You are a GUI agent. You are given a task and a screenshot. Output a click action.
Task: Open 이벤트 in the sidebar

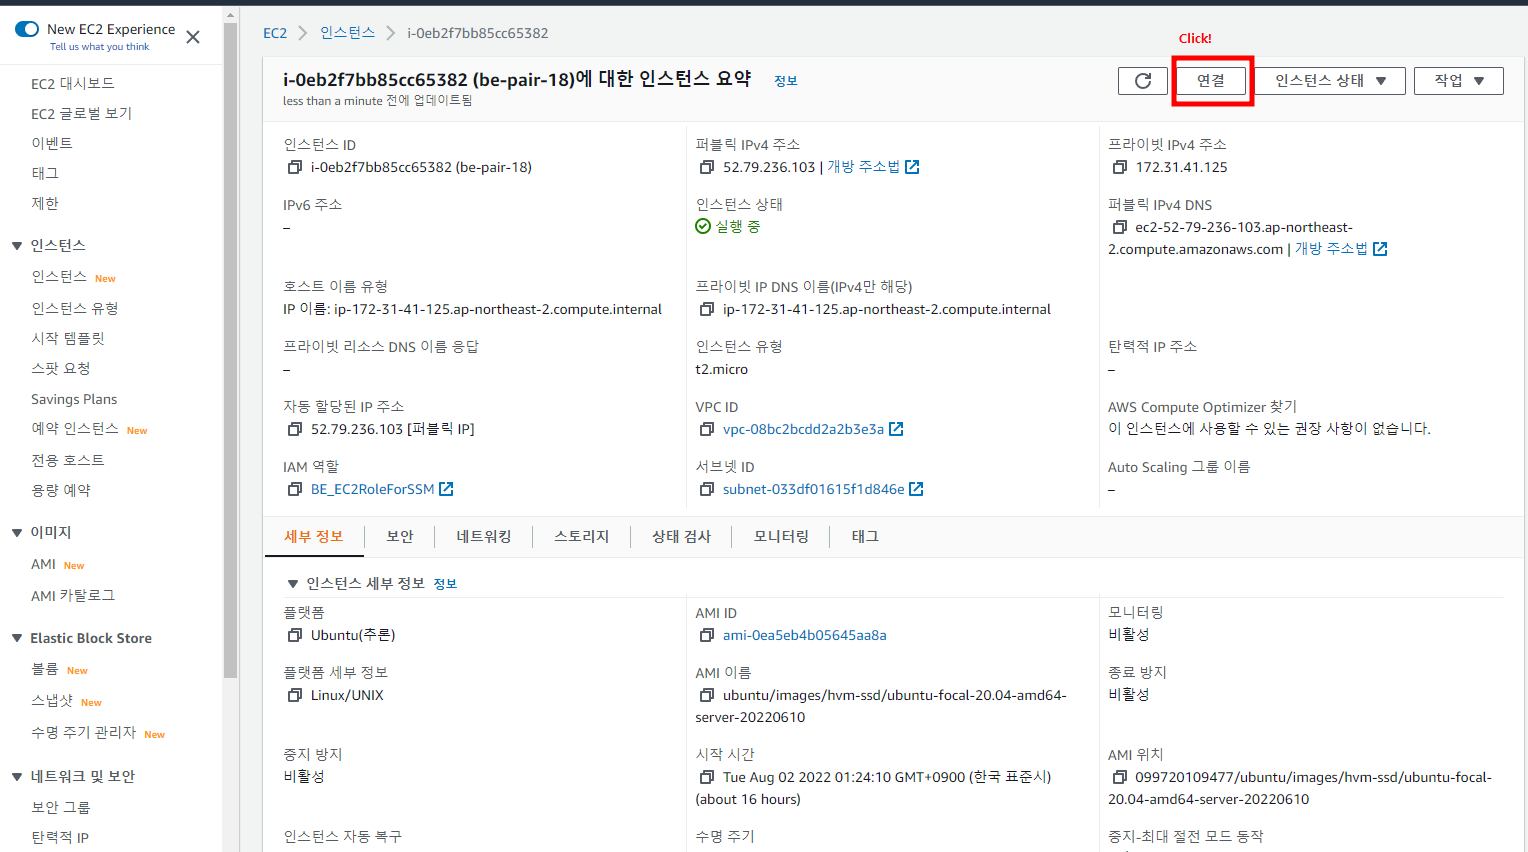[x=52, y=144]
